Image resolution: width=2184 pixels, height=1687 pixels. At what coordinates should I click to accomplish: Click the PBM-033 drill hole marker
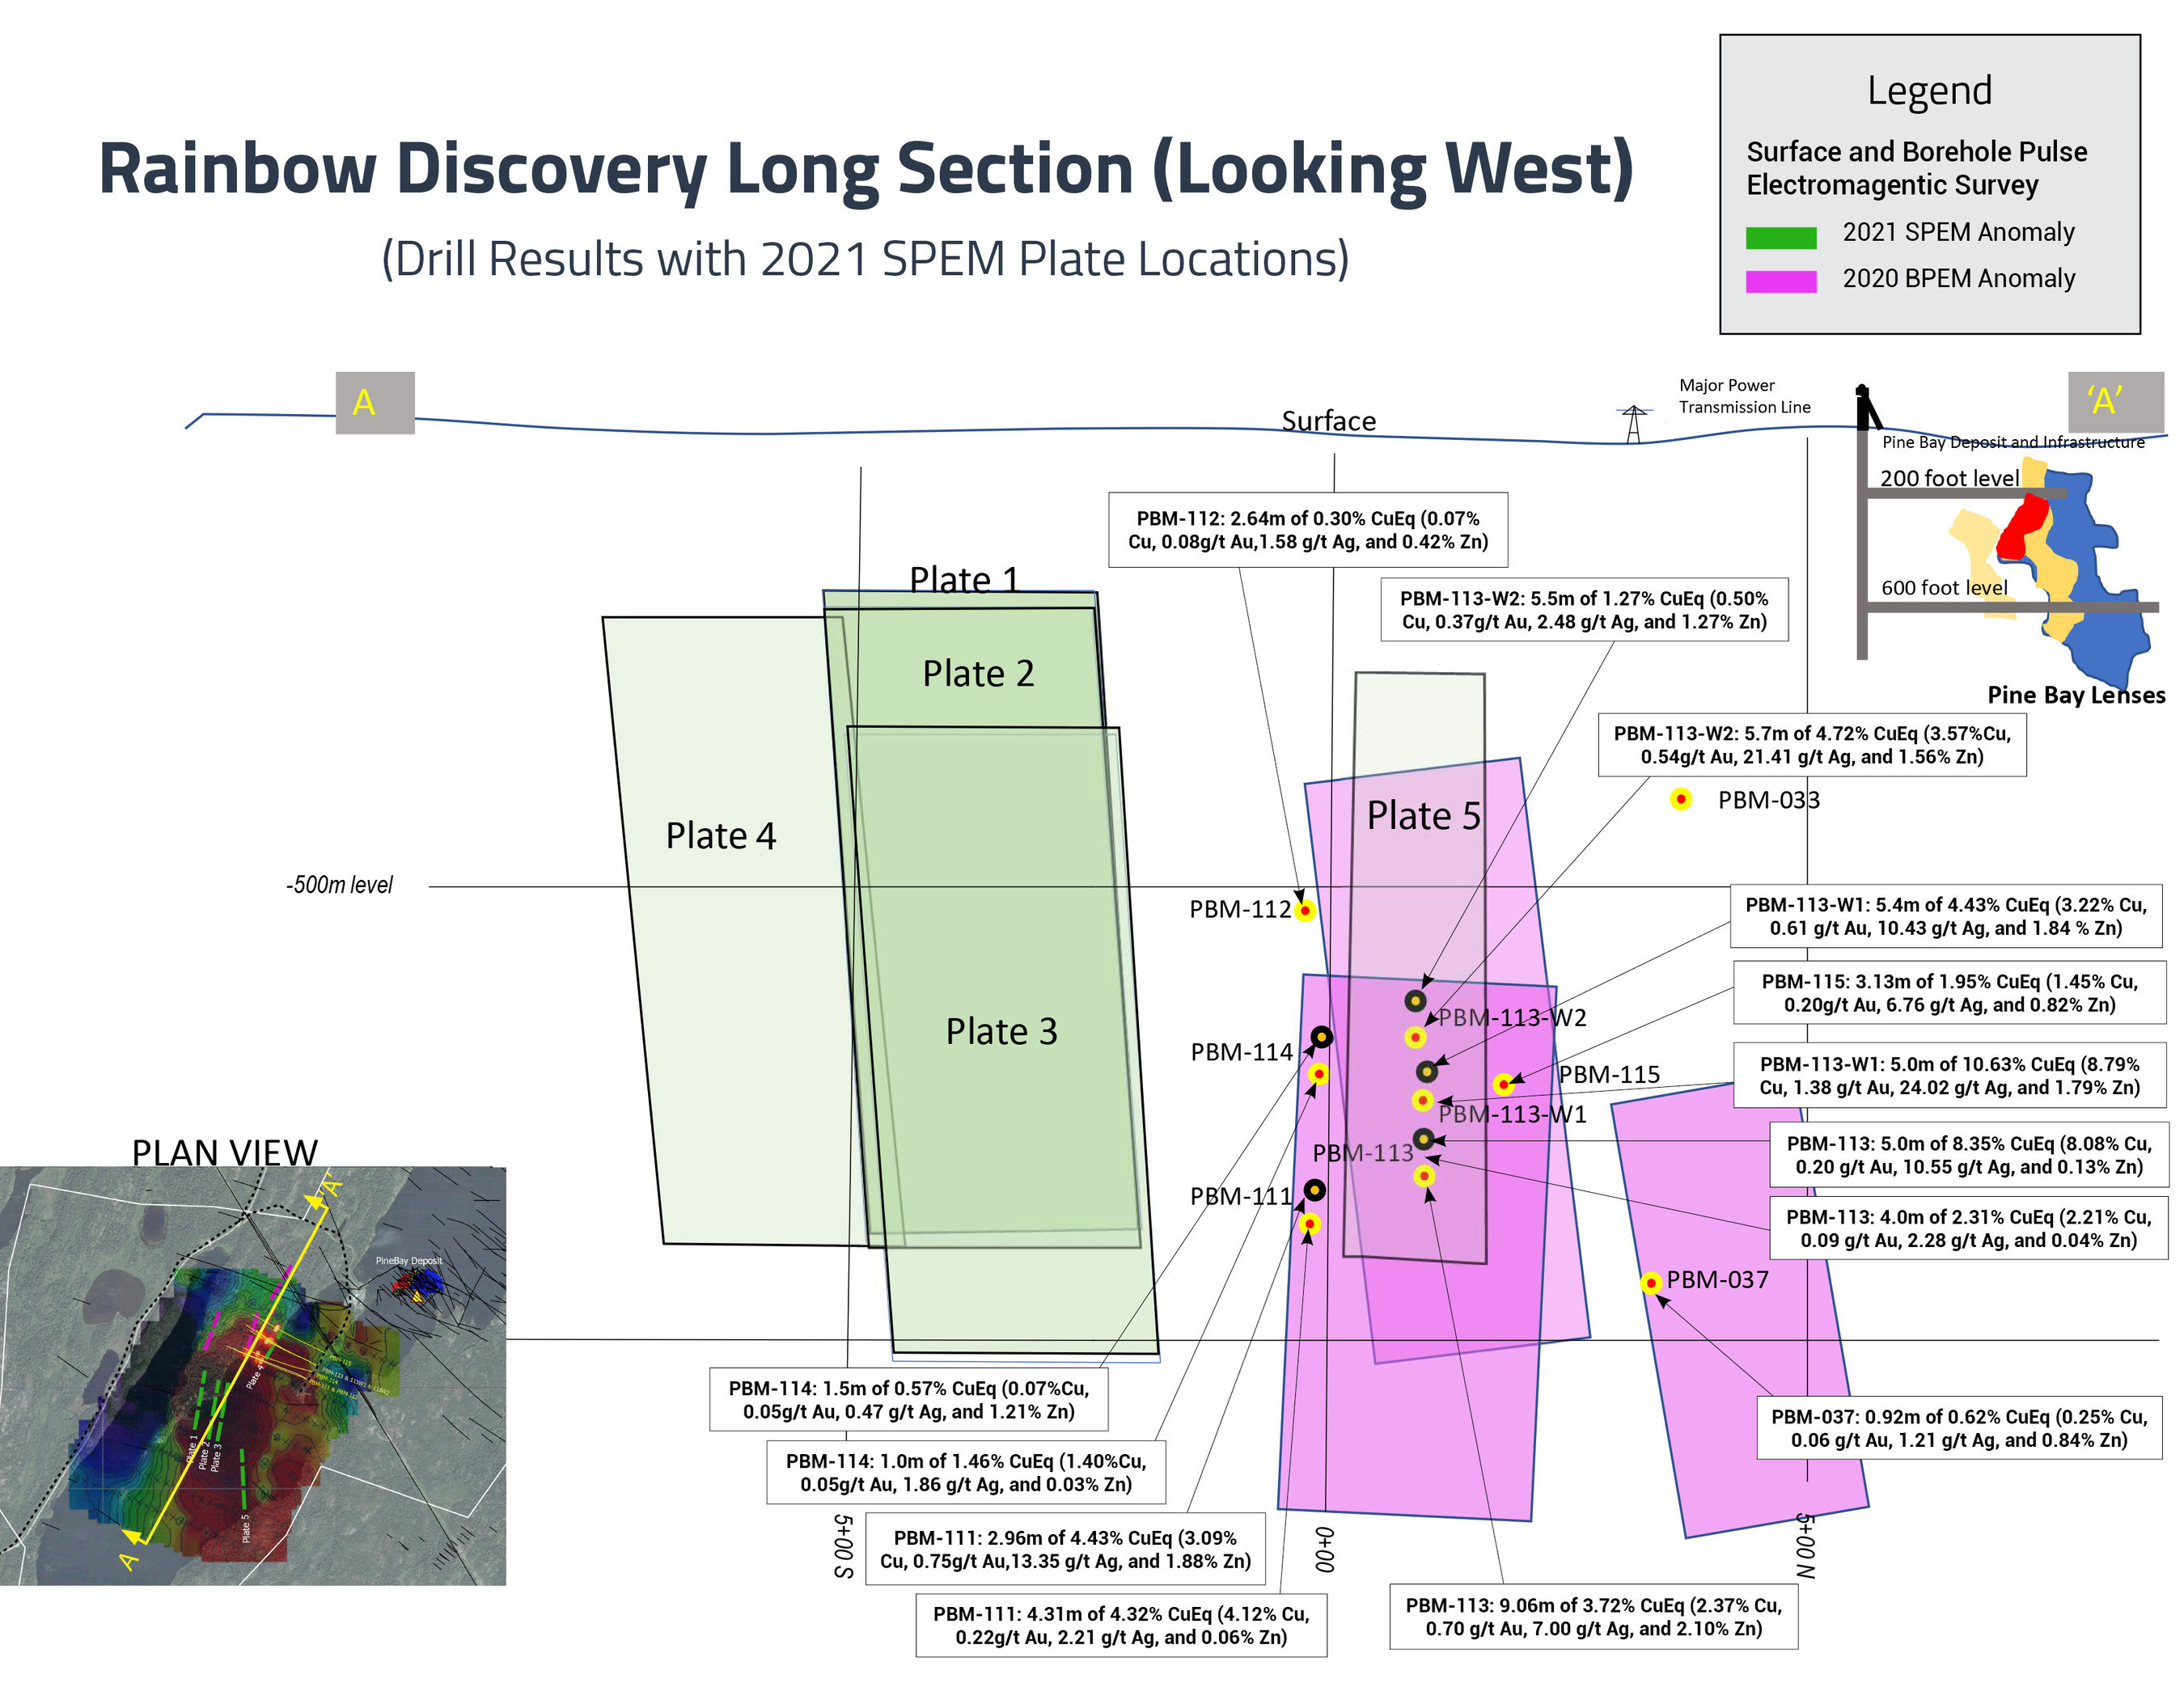(x=1681, y=799)
